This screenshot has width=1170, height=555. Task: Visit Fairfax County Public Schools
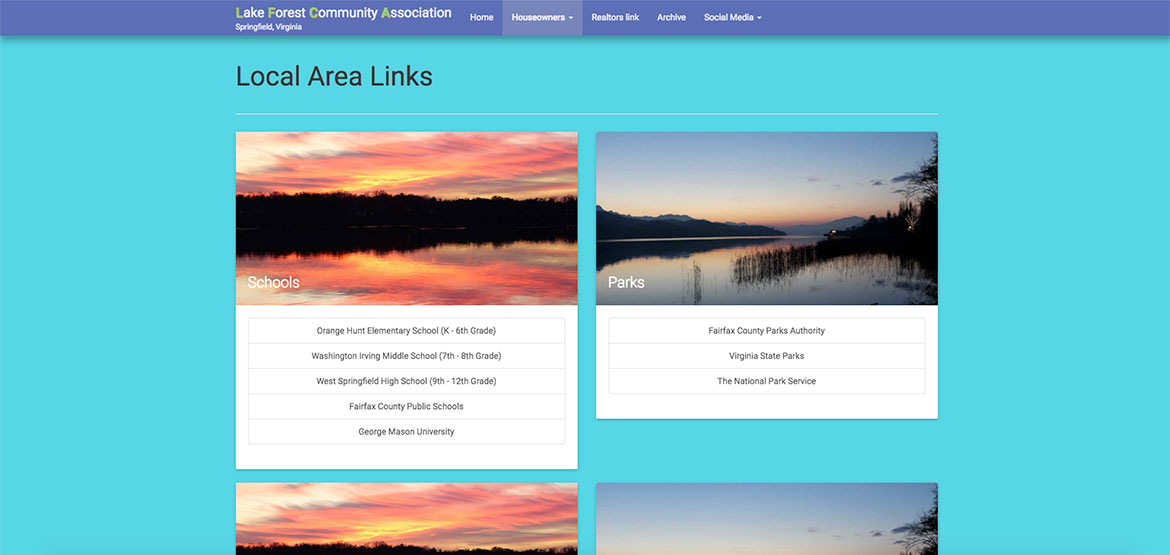point(407,407)
